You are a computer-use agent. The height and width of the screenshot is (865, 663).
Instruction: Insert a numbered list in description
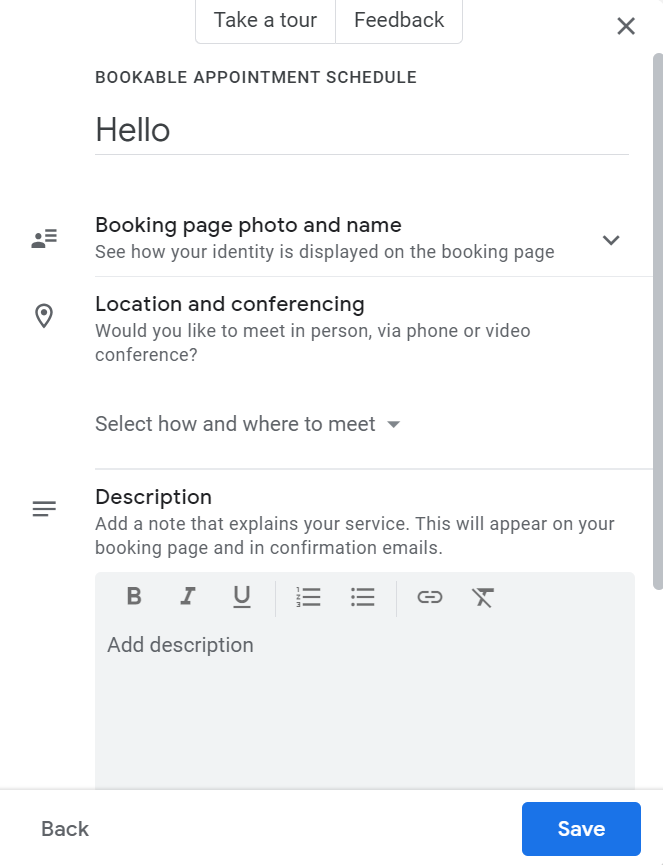(308, 597)
